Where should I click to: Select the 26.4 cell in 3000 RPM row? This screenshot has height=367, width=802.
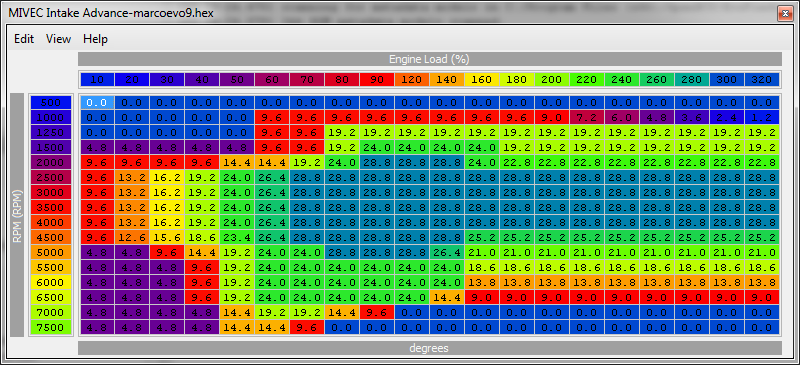272,193
